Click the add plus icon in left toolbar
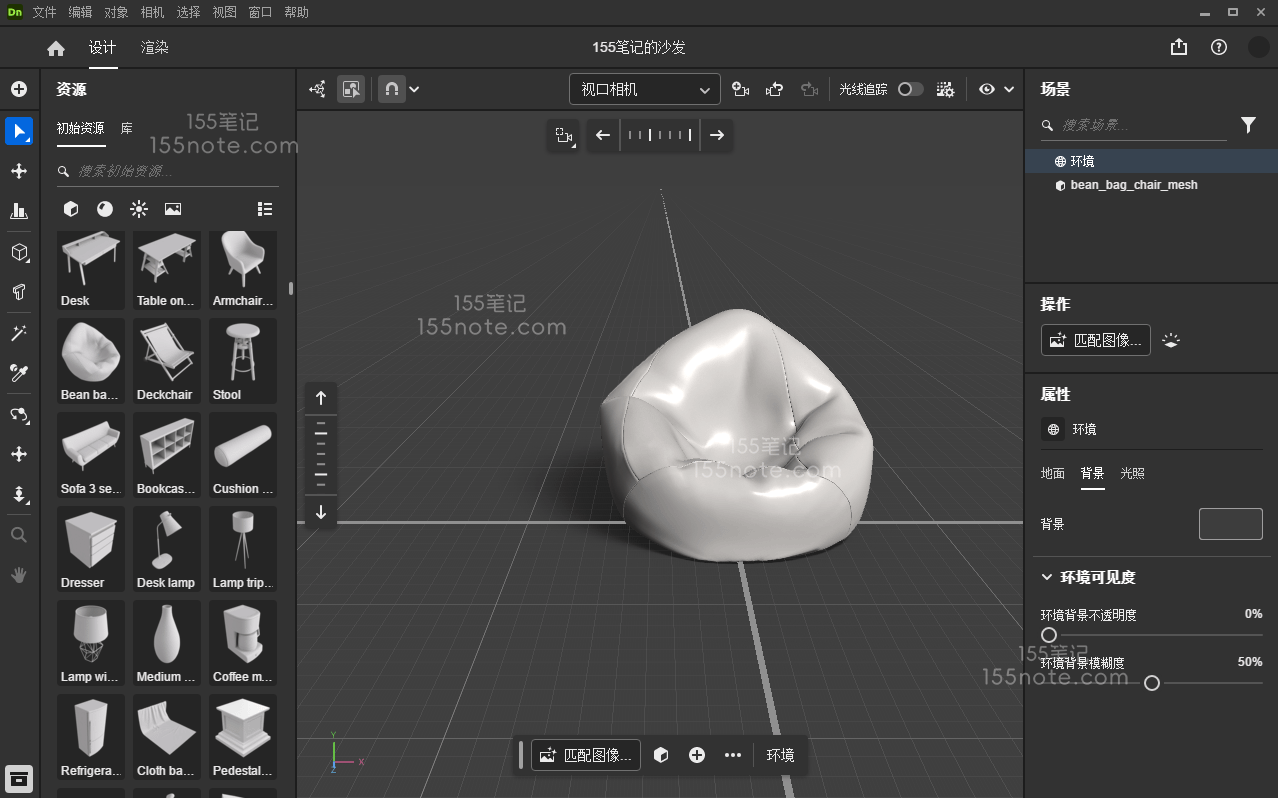The image size is (1278, 798). (19, 89)
